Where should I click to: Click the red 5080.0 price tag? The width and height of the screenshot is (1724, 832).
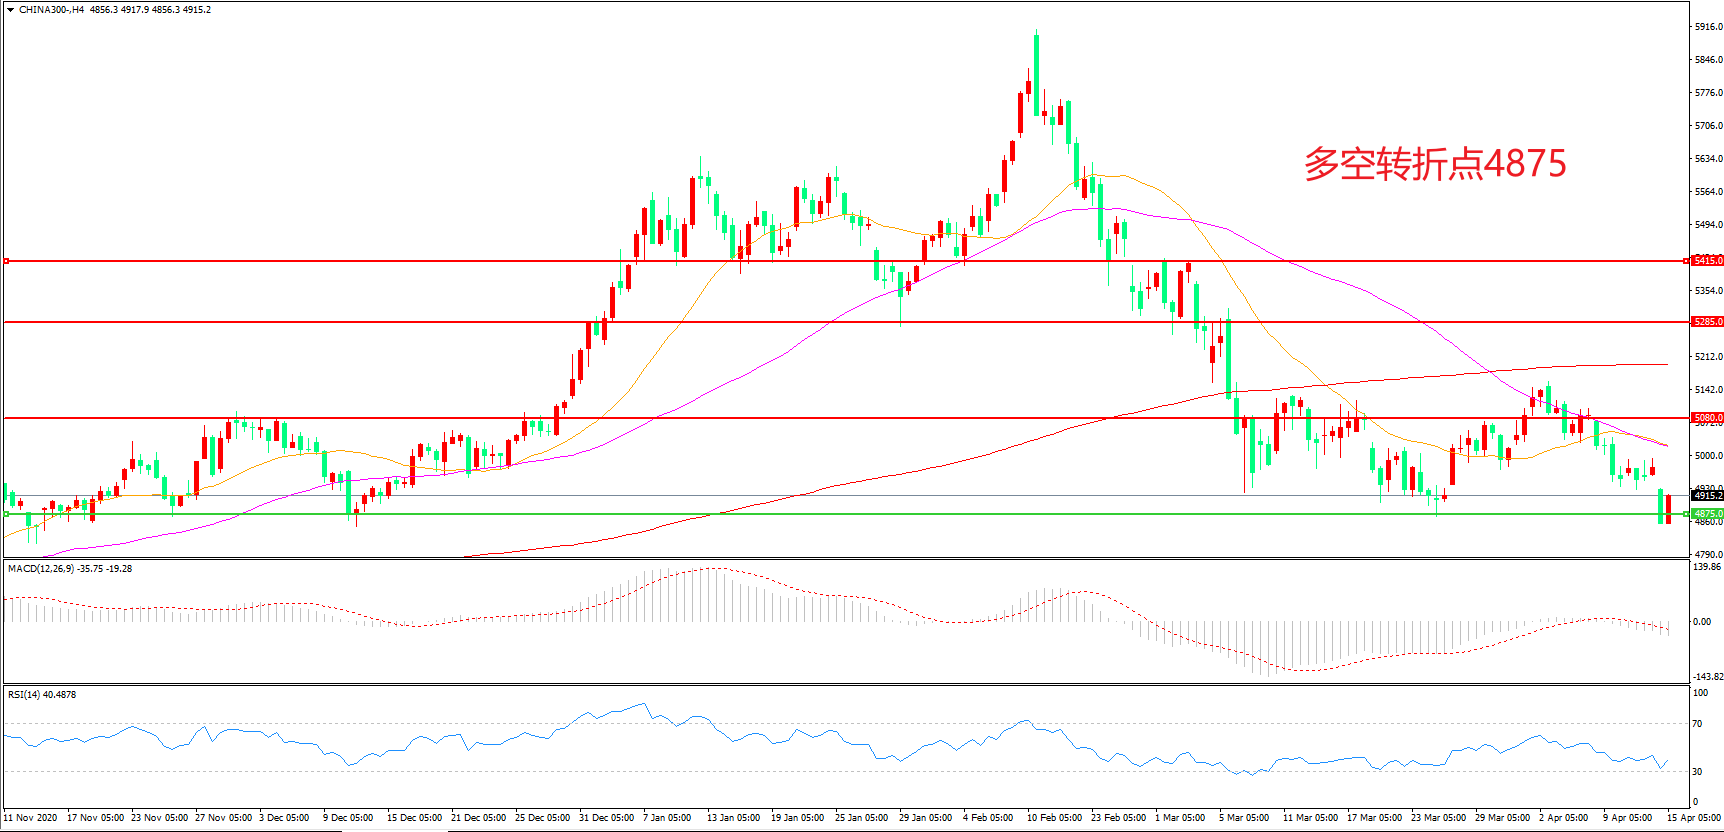click(1707, 418)
